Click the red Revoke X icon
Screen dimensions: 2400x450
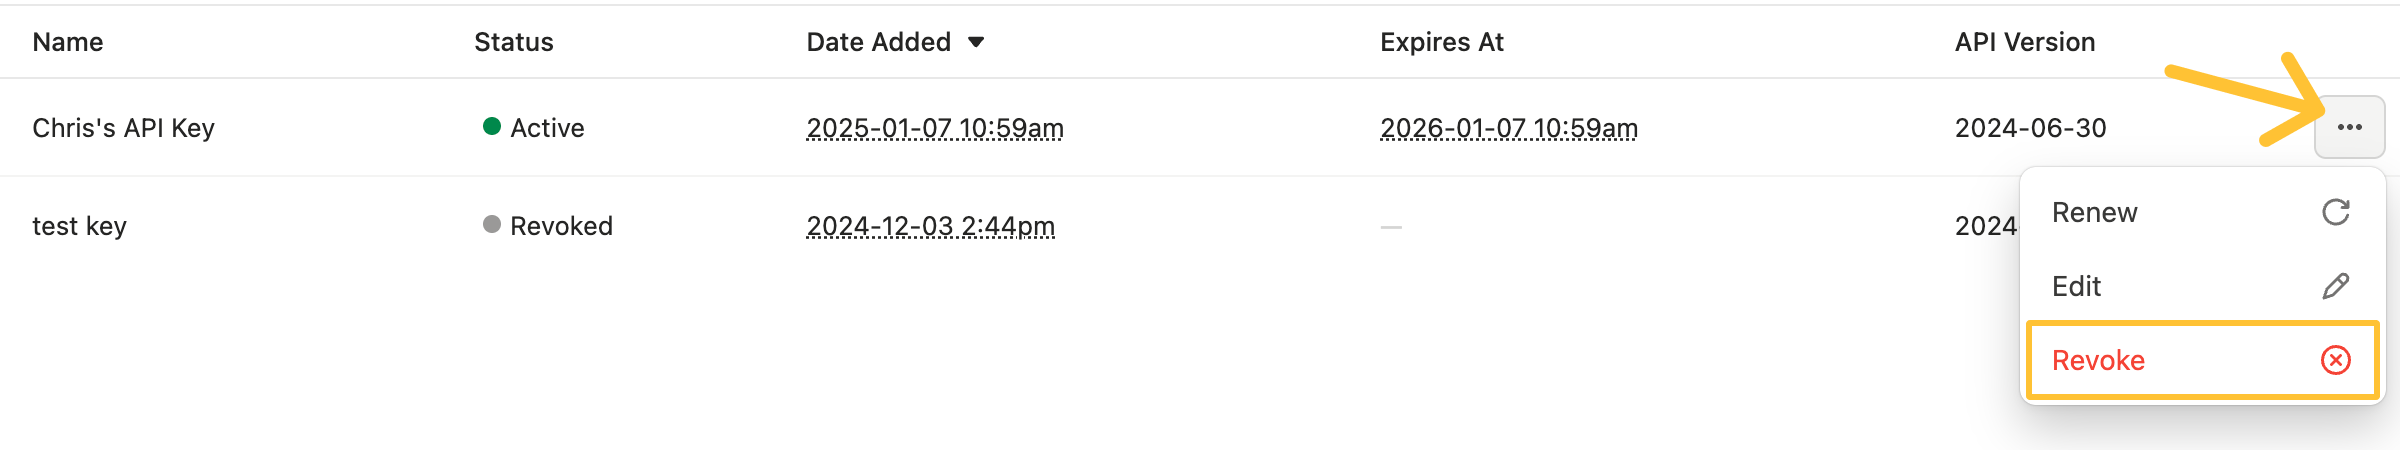(x=2335, y=360)
